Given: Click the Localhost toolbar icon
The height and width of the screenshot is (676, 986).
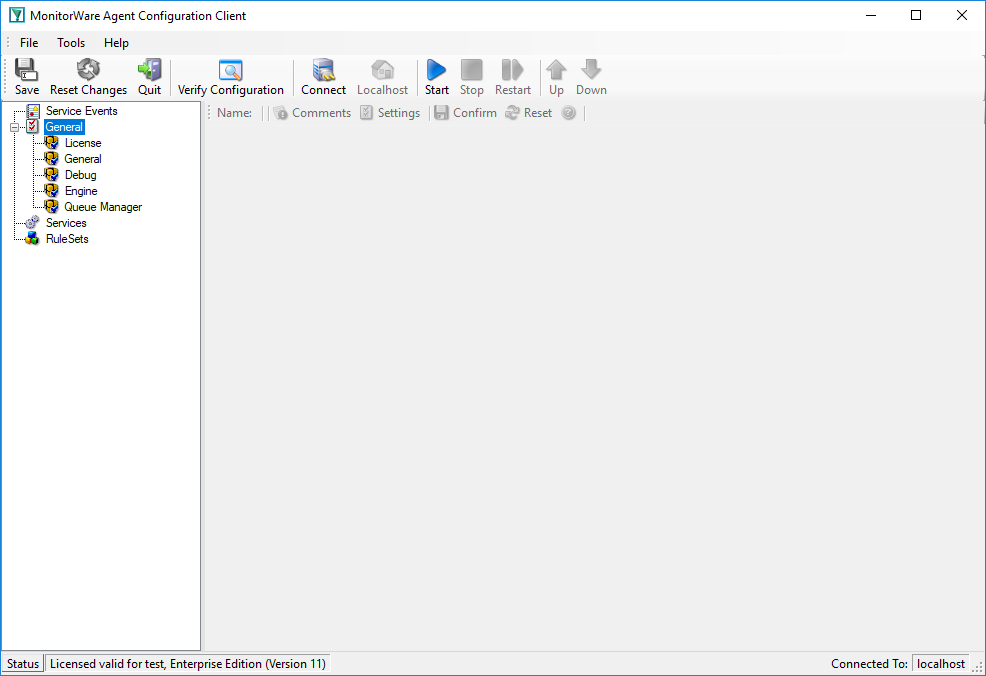Looking at the screenshot, I should (382, 70).
